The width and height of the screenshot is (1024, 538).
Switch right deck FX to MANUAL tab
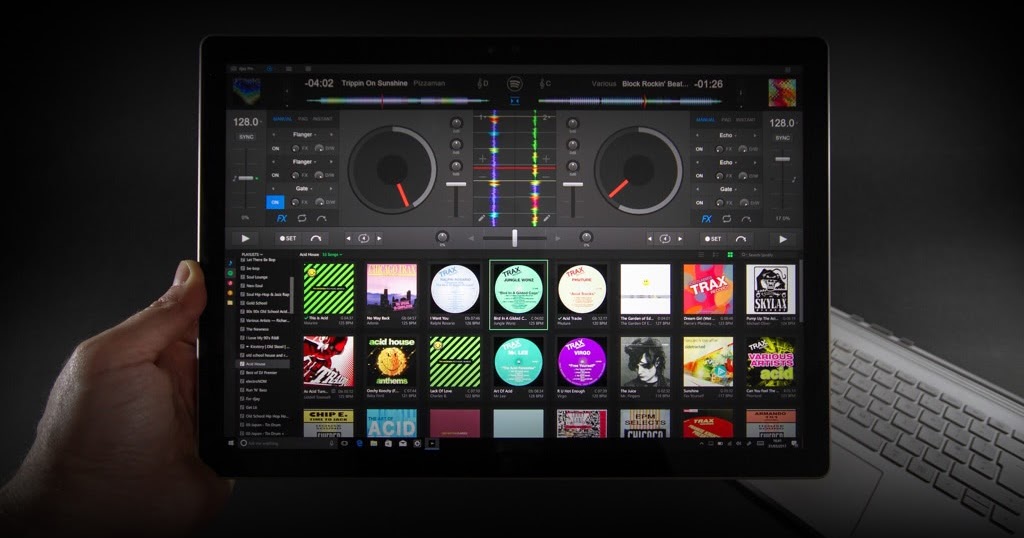(x=705, y=120)
